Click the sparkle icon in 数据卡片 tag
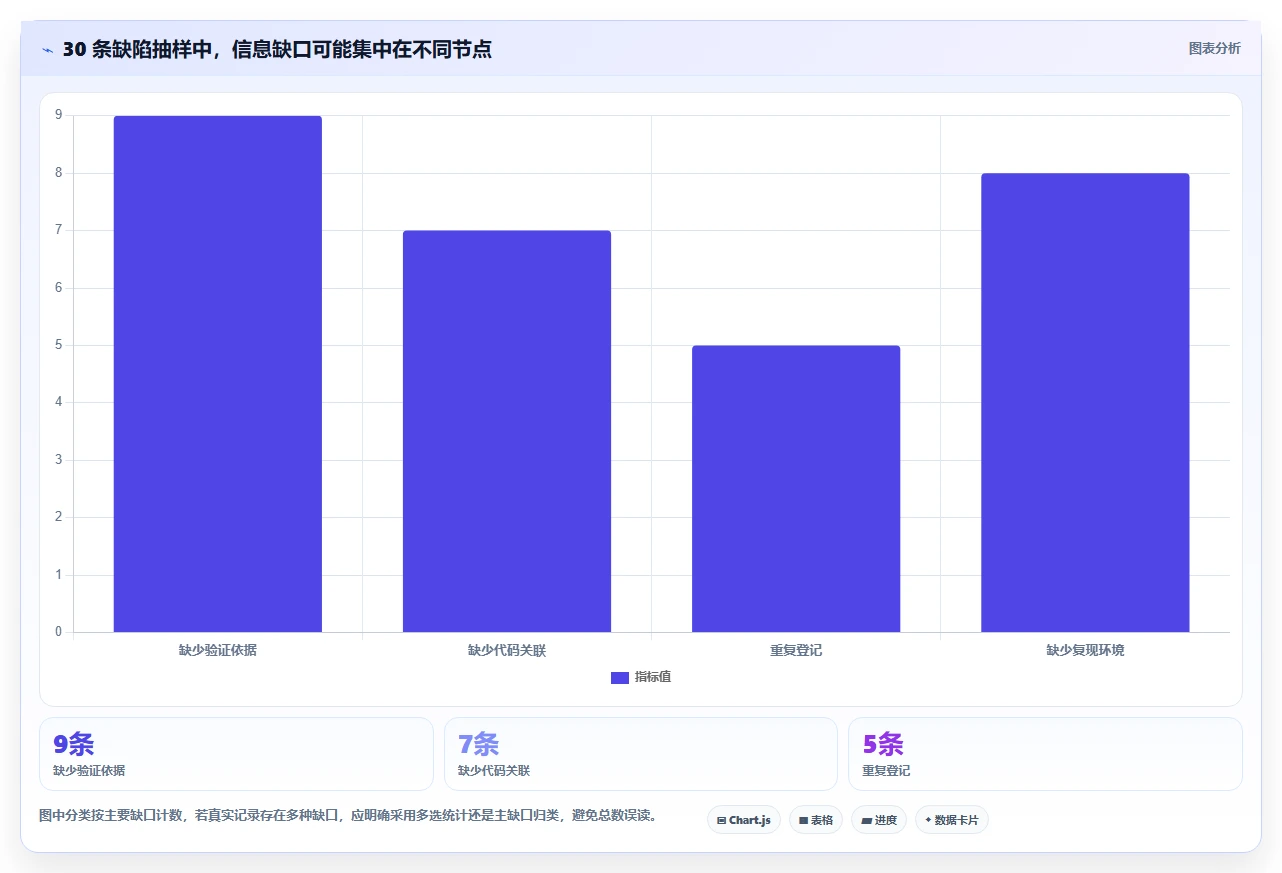This screenshot has height=873, width=1282. [928, 820]
